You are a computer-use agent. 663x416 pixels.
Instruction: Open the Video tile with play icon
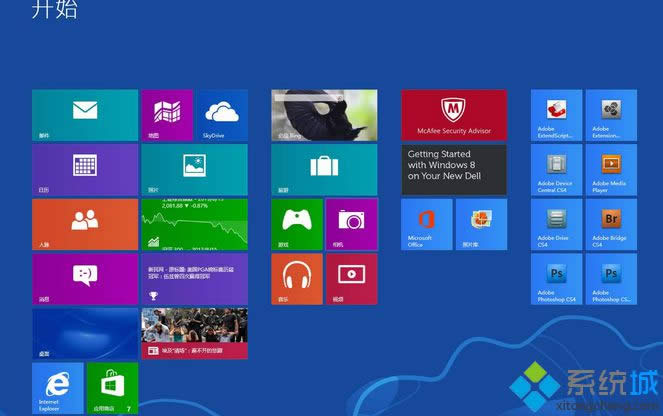352,279
